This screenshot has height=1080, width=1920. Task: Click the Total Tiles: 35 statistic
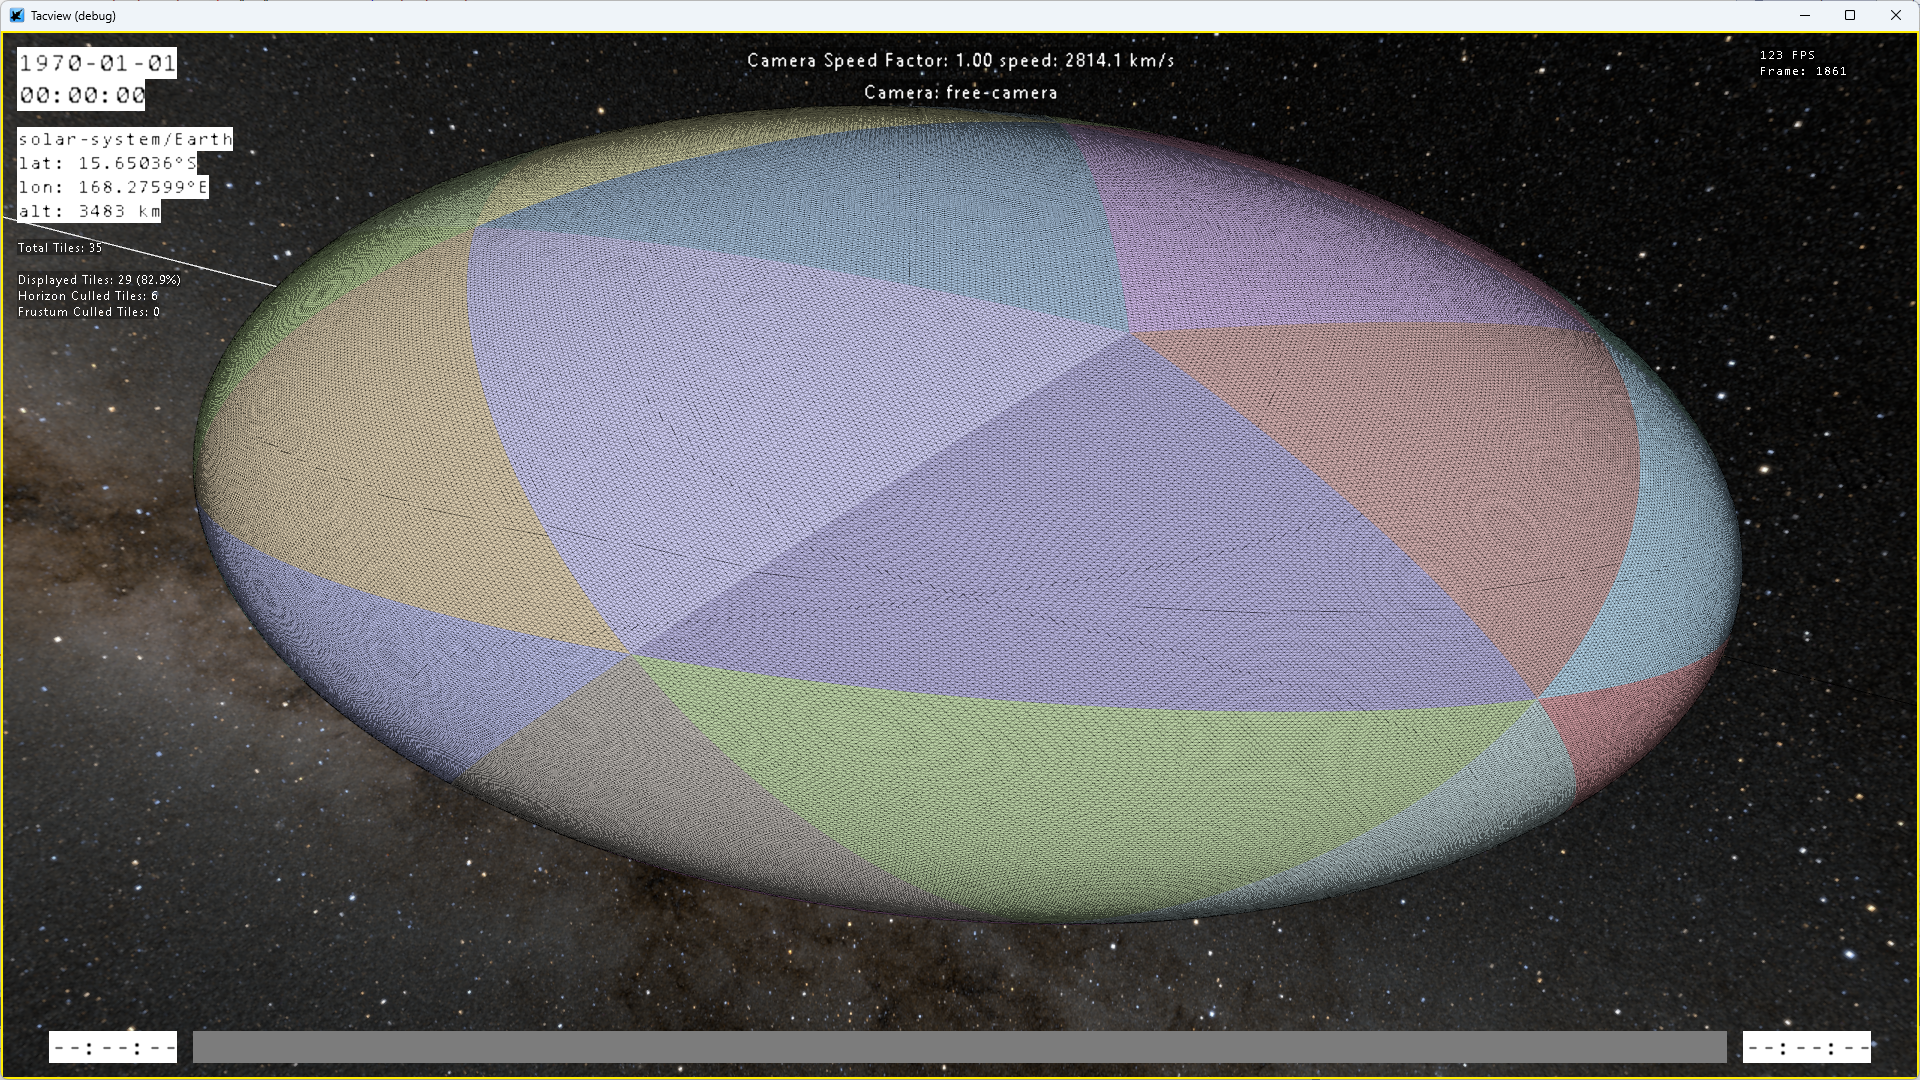[60, 247]
